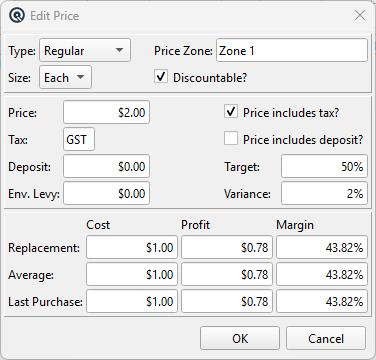Click the Replacement cost field

coord(132,247)
